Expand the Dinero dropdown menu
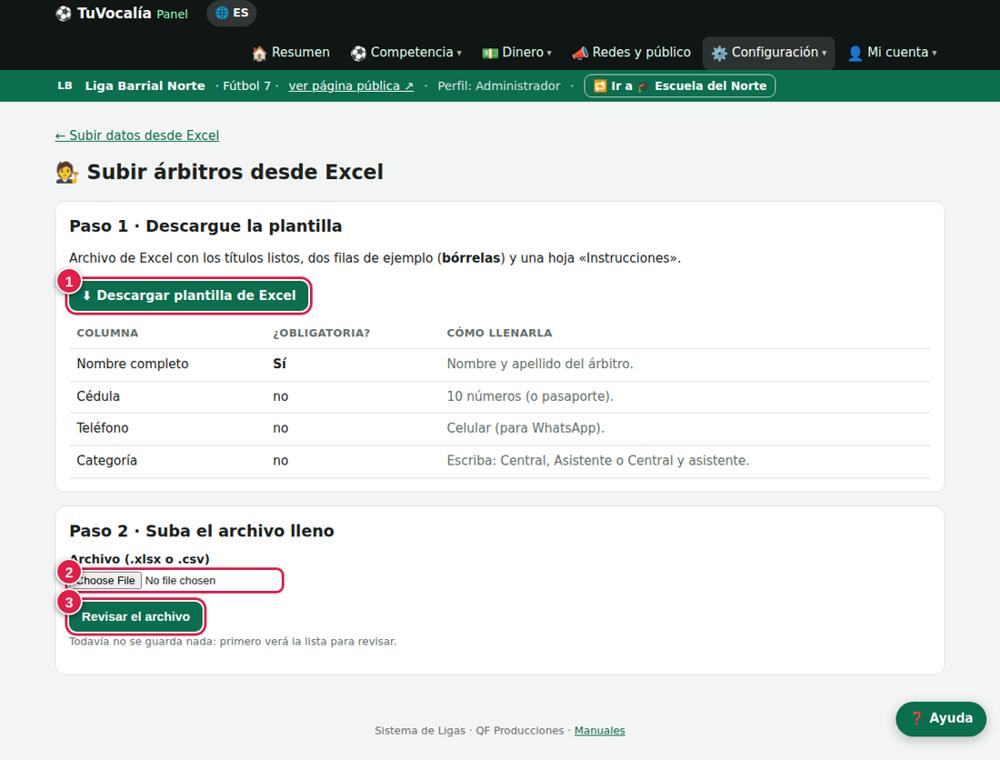The height and width of the screenshot is (760, 1000). (x=517, y=52)
